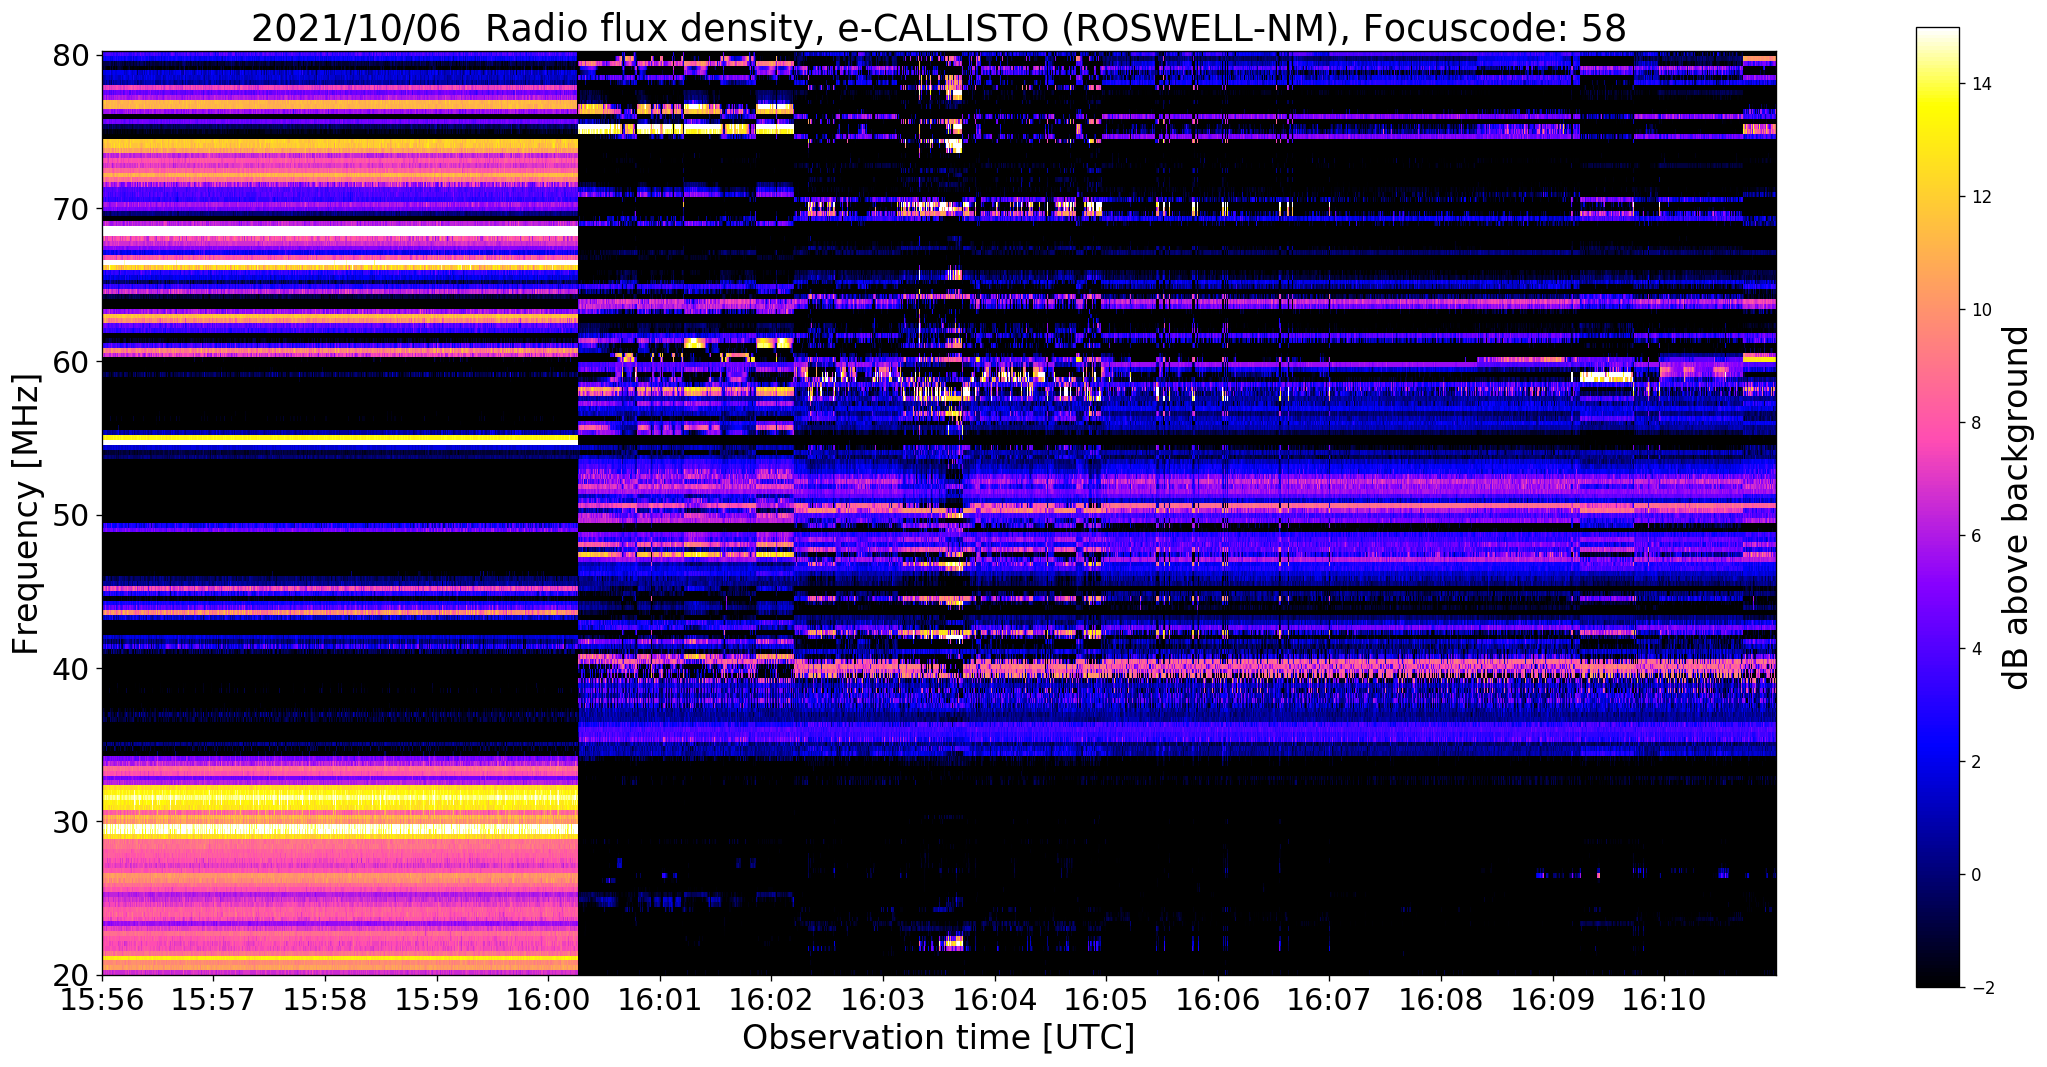Screen dimensions: 2047x1067
Task: Click the 16:09 time tick label
Action: pyautogui.click(x=1553, y=1000)
